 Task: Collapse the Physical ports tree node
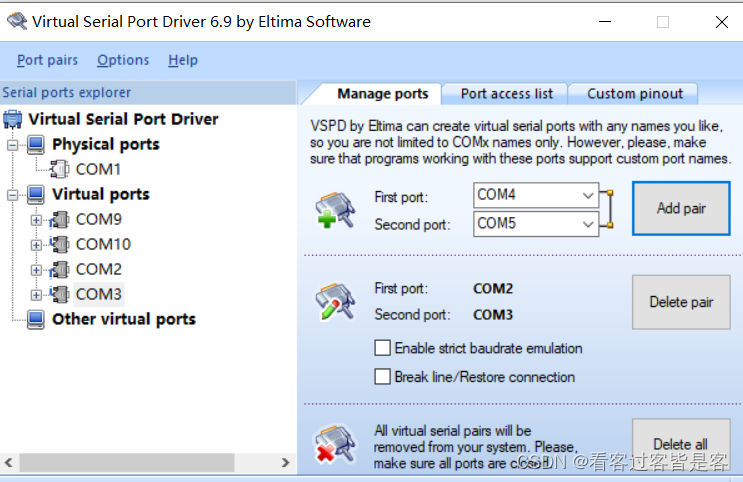[13, 145]
